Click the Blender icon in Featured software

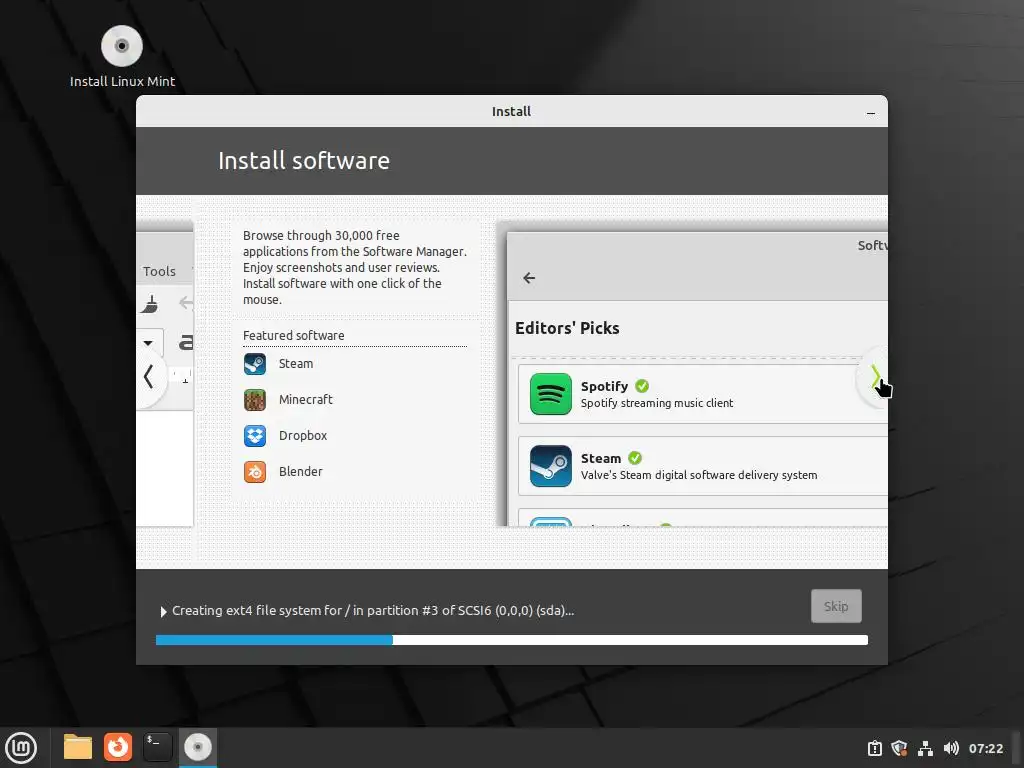point(255,472)
